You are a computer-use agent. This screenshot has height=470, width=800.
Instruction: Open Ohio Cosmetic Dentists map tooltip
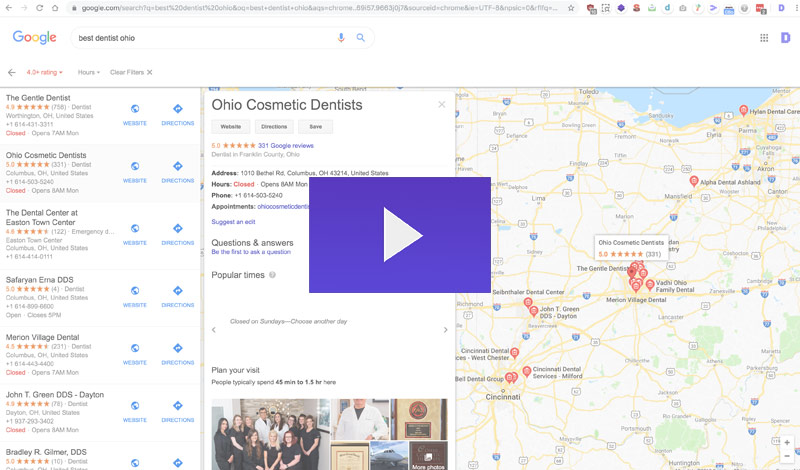coord(631,248)
